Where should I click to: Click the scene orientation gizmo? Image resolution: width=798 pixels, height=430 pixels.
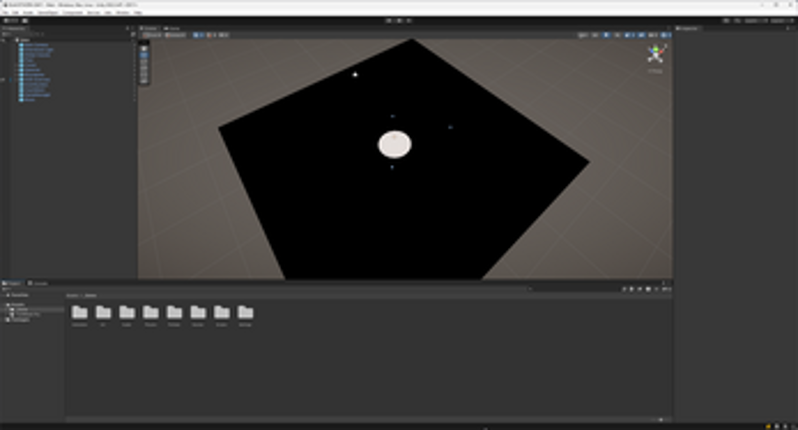pyautogui.click(x=656, y=54)
